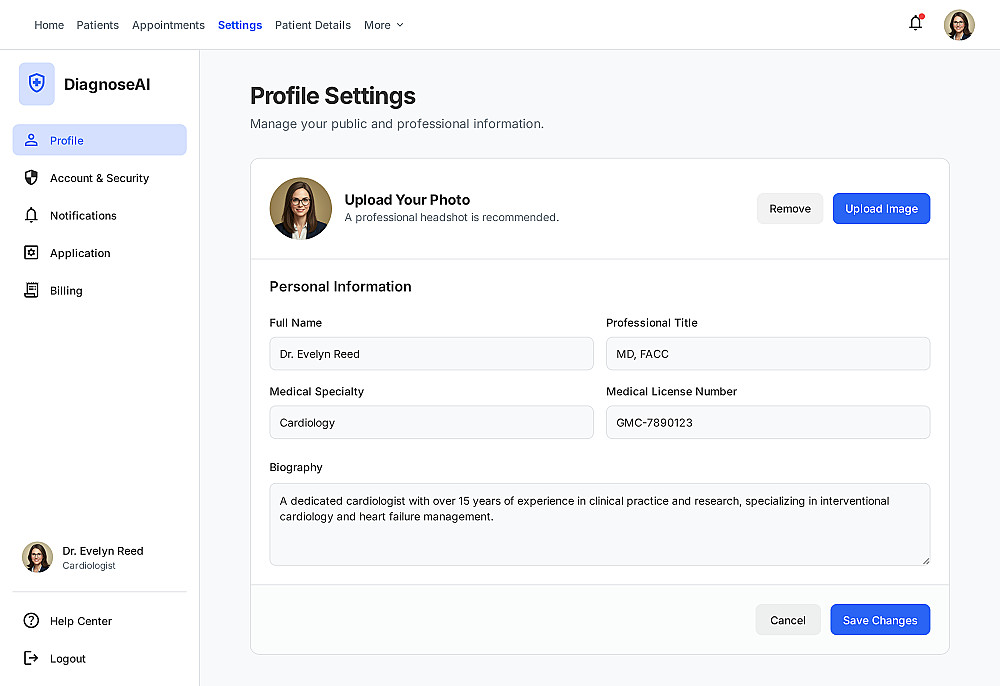Image resolution: width=1000 pixels, height=686 pixels.
Task: Cancel the profile edits
Action: coord(788,620)
